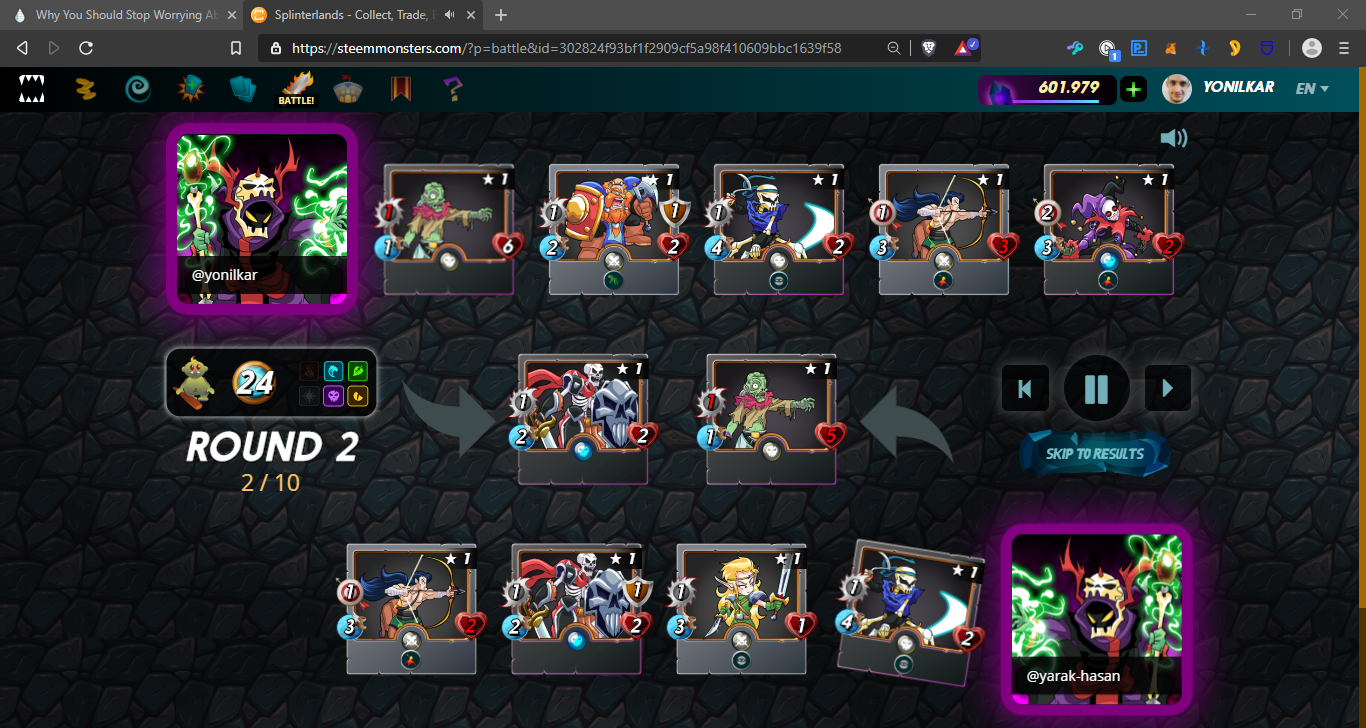Toggle the Brave Shields lion icon
Viewport: 1366px width, 728px height.
(929, 48)
